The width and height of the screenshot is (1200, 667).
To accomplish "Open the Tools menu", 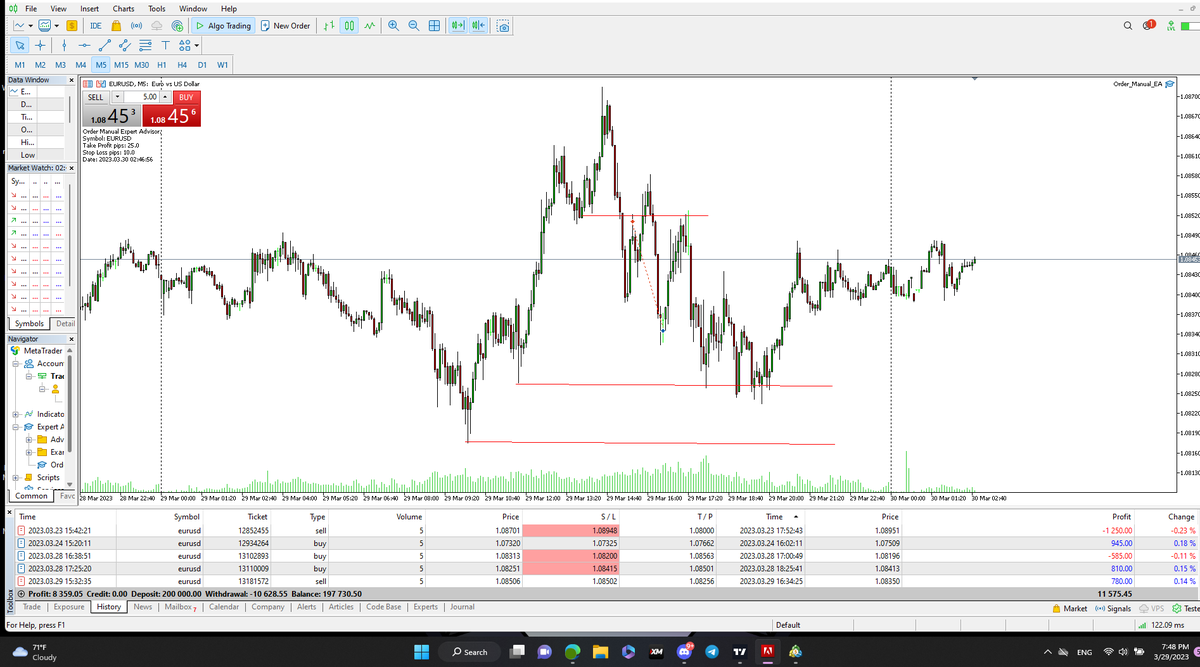I will [x=157, y=8].
